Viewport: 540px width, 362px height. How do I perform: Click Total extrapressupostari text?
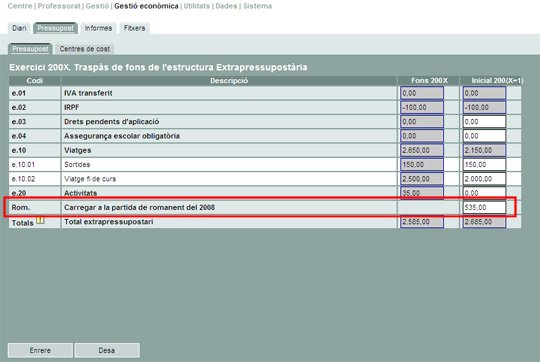[x=109, y=222]
